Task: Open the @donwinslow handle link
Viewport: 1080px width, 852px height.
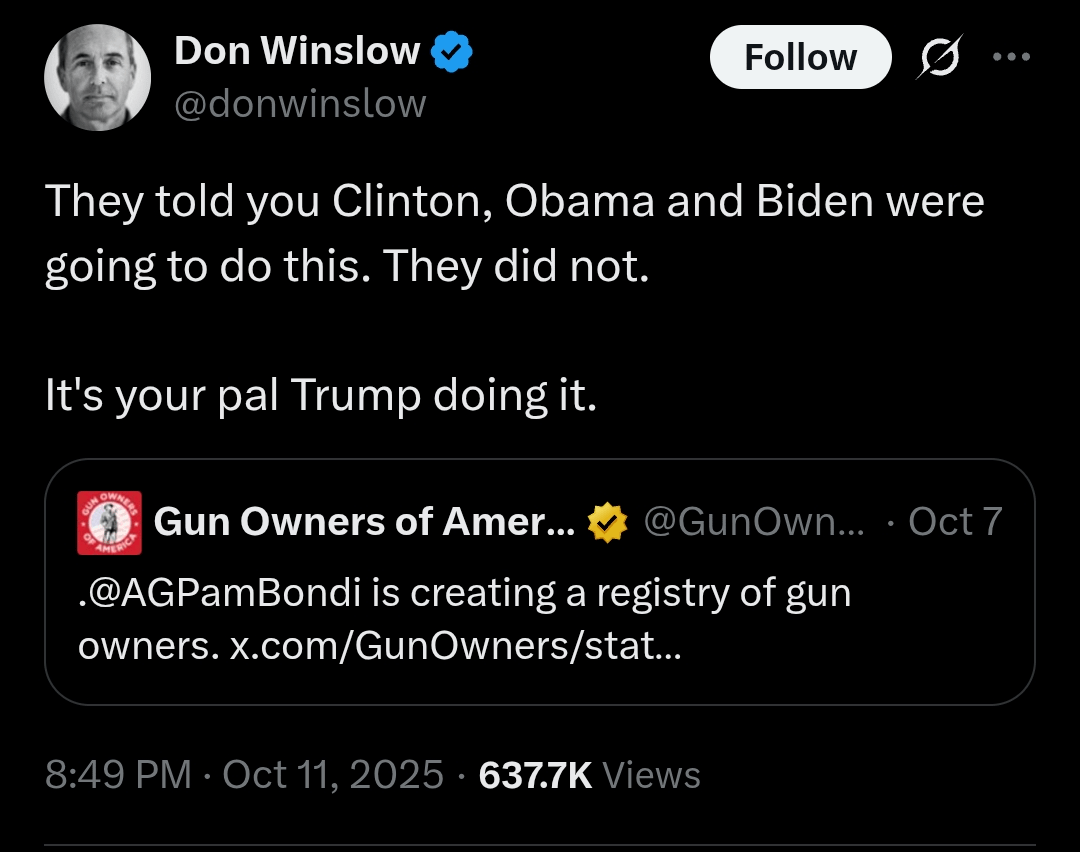Action: (300, 103)
